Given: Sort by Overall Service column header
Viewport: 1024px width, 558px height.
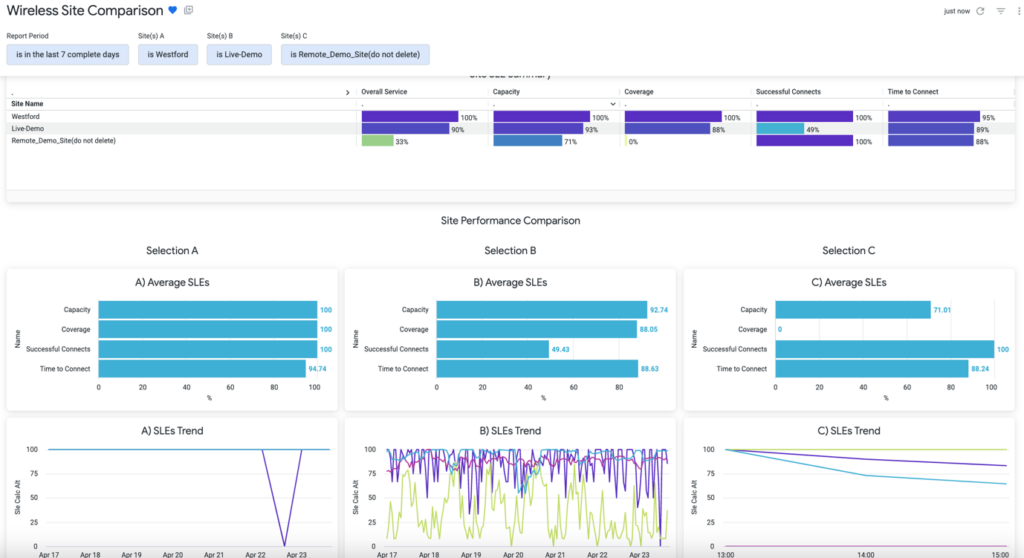Looking at the screenshot, I should pos(384,92).
